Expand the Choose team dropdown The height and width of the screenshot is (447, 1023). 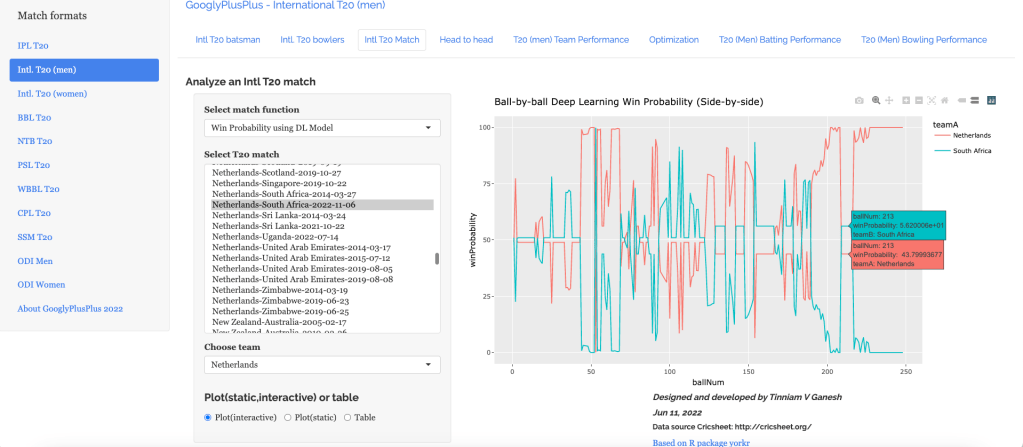(x=321, y=365)
